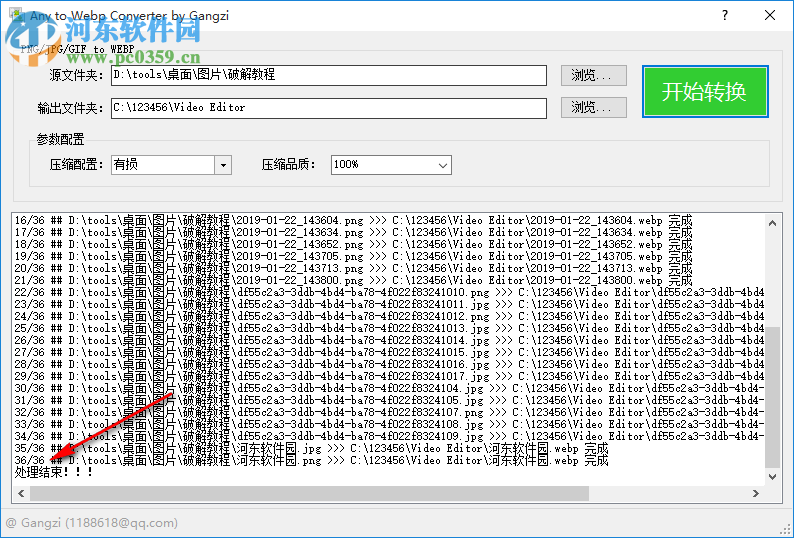The height and width of the screenshot is (538, 794).
Task: Click the horizontal scroll left arrow
Action: click(21, 493)
